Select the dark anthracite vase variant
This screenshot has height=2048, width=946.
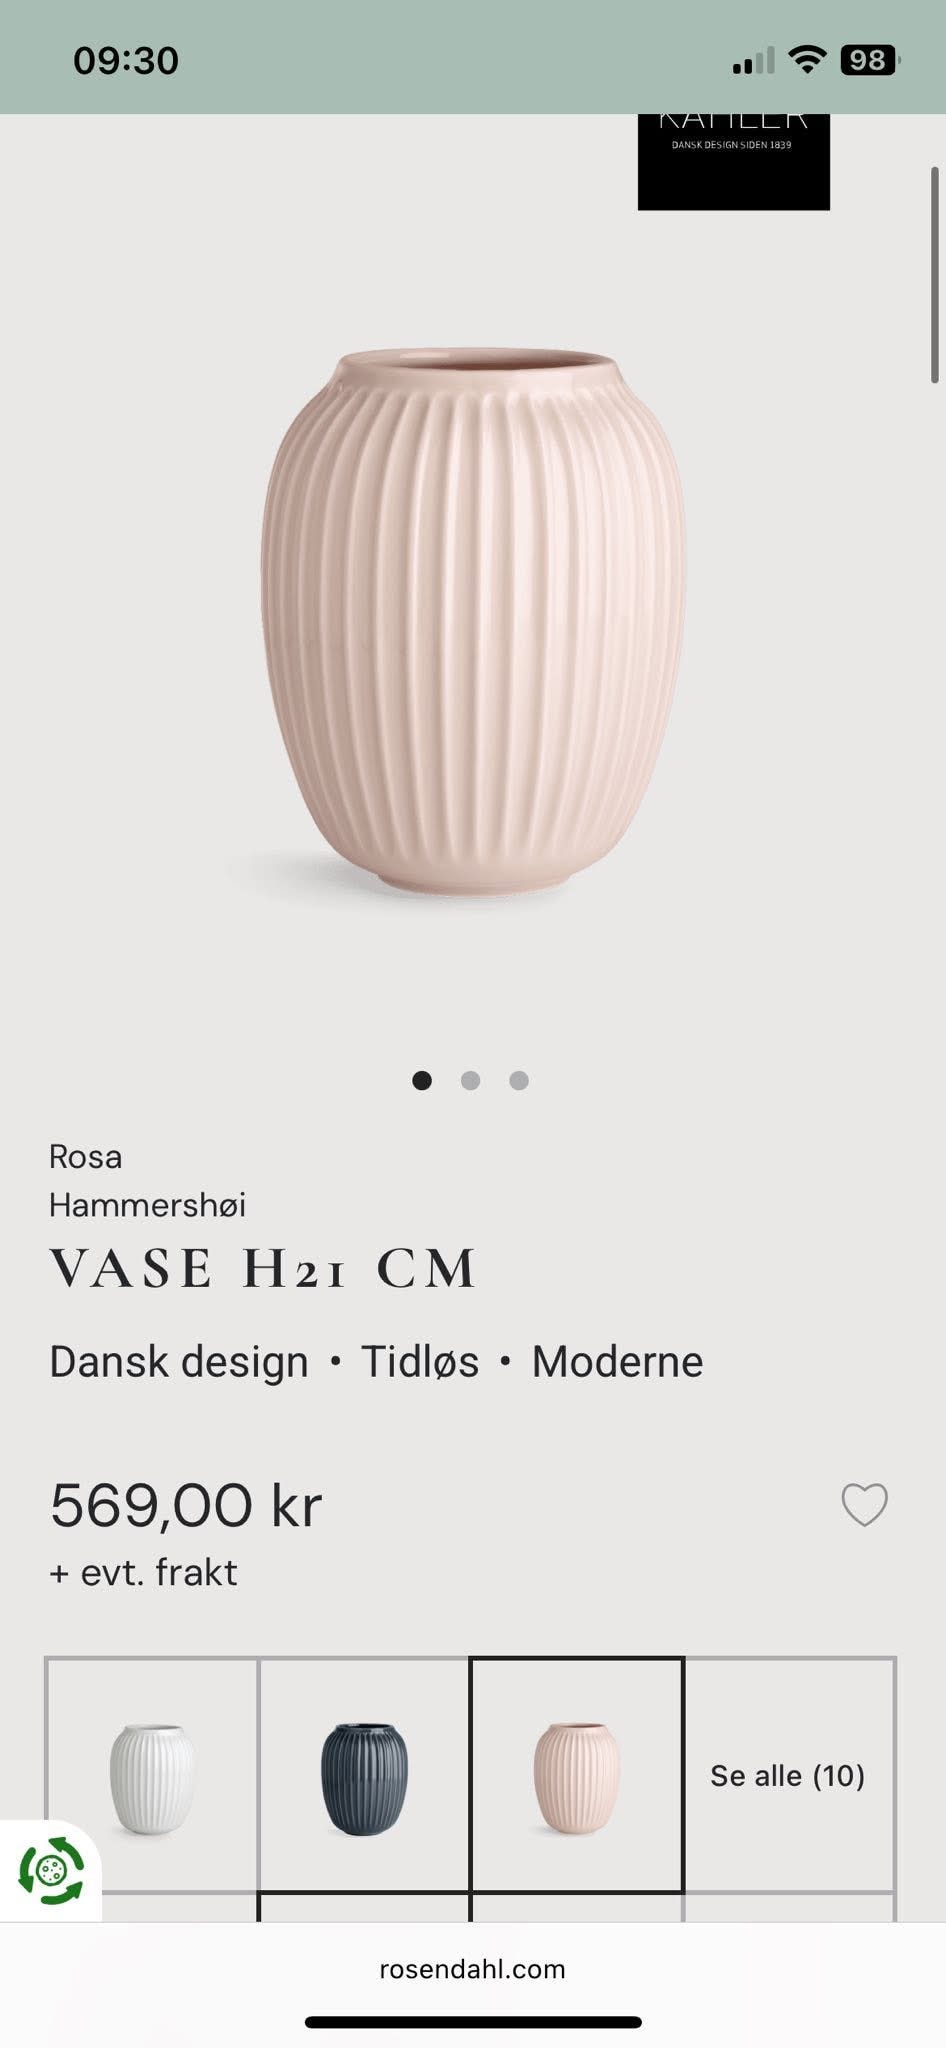click(x=364, y=1776)
